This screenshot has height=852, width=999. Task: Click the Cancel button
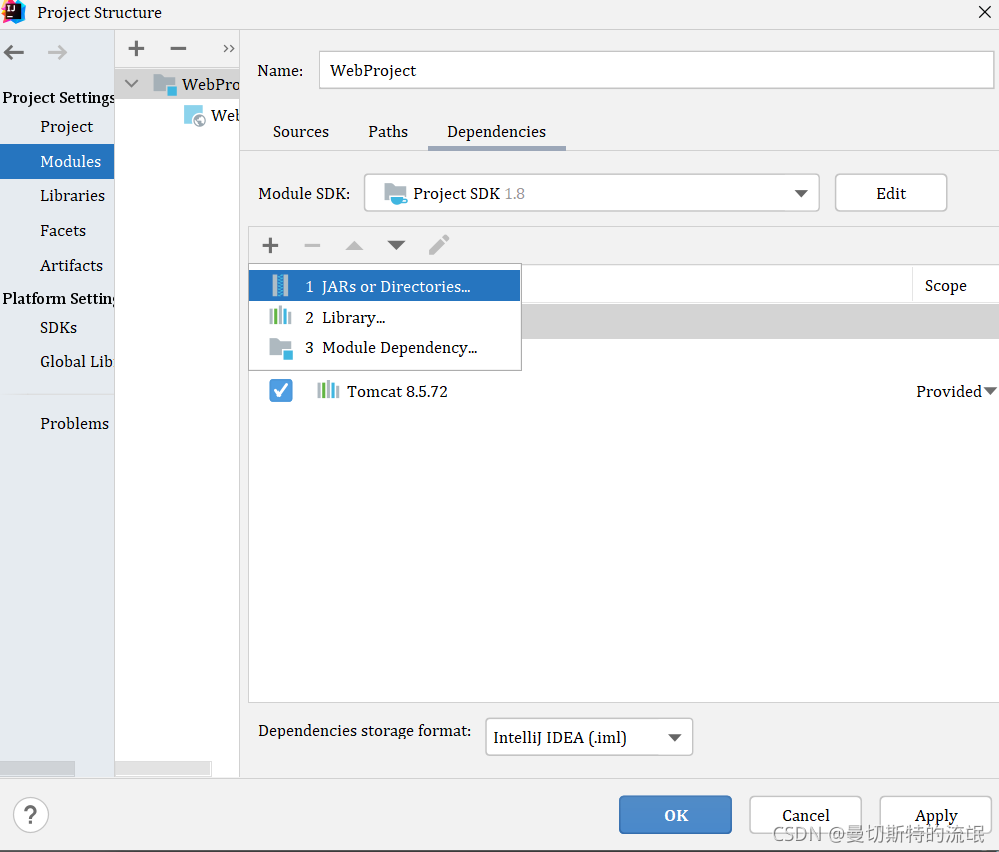coord(805,815)
